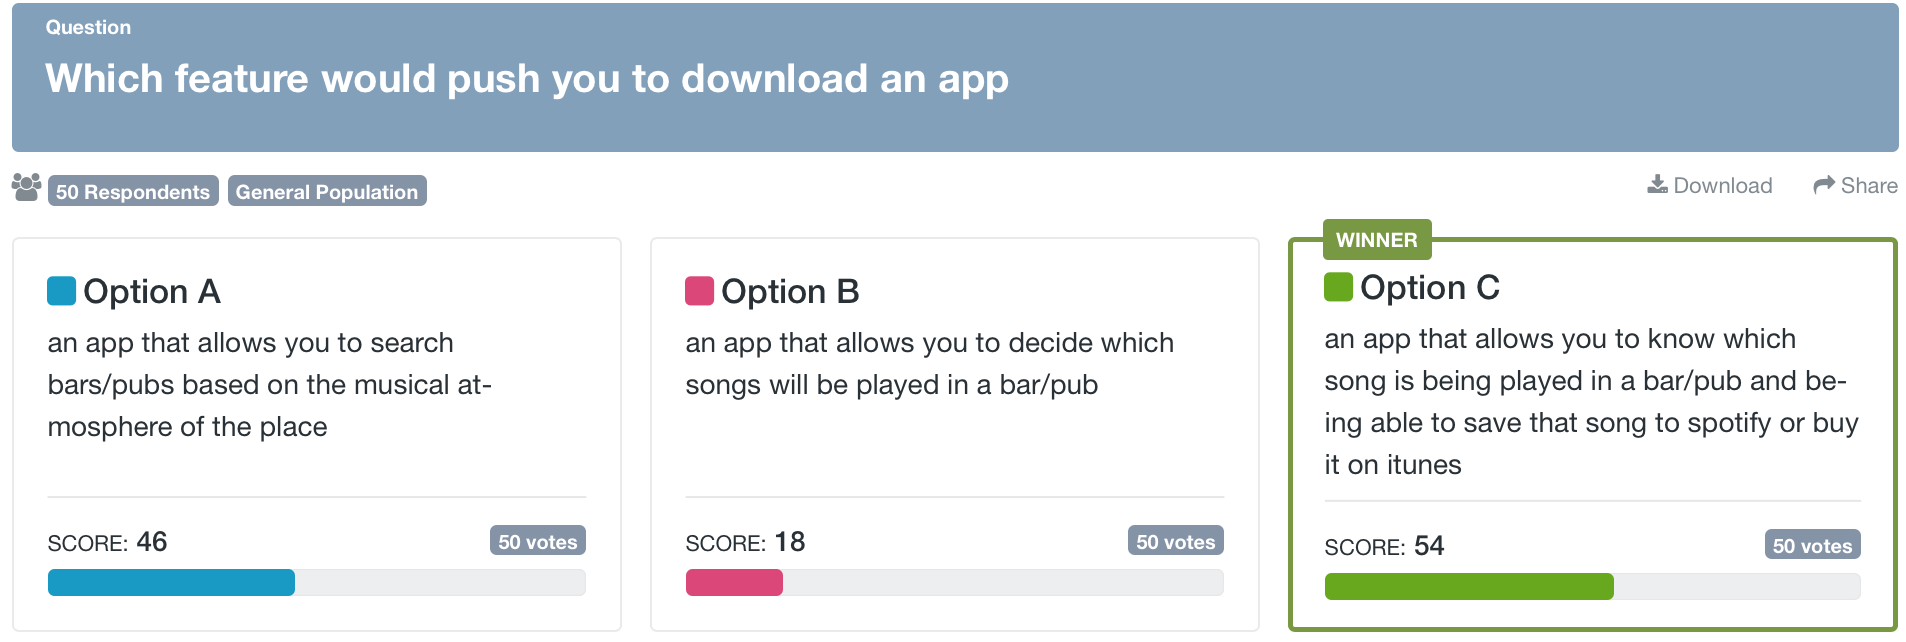The width and height of the screenshot is (1906, 642).
Task: Open the 50 Respondents badge
Action: (x=133, y=191)
